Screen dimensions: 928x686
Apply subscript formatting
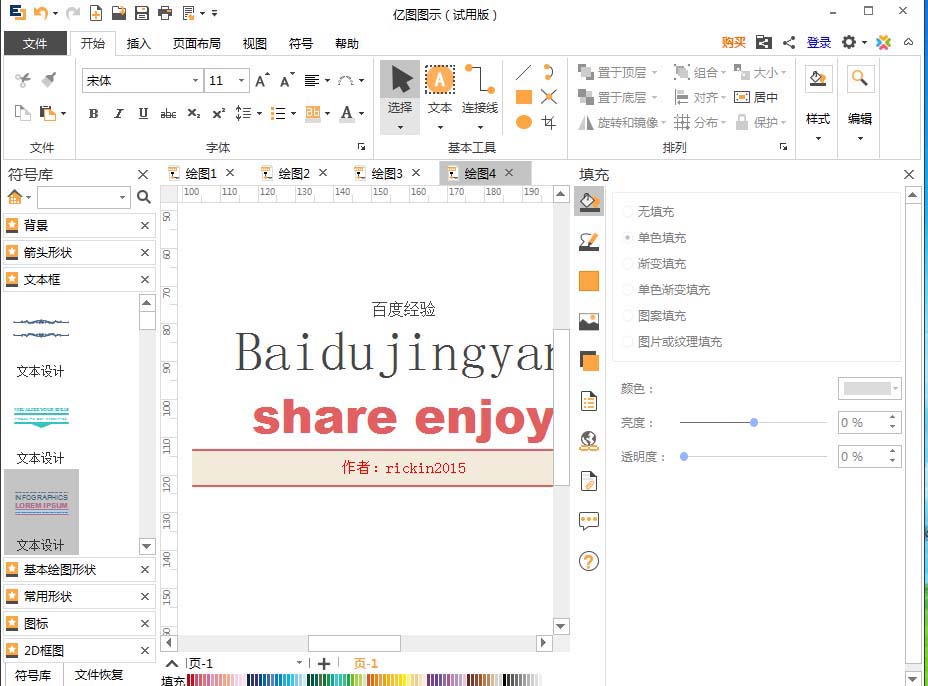[x=194, y=113]
